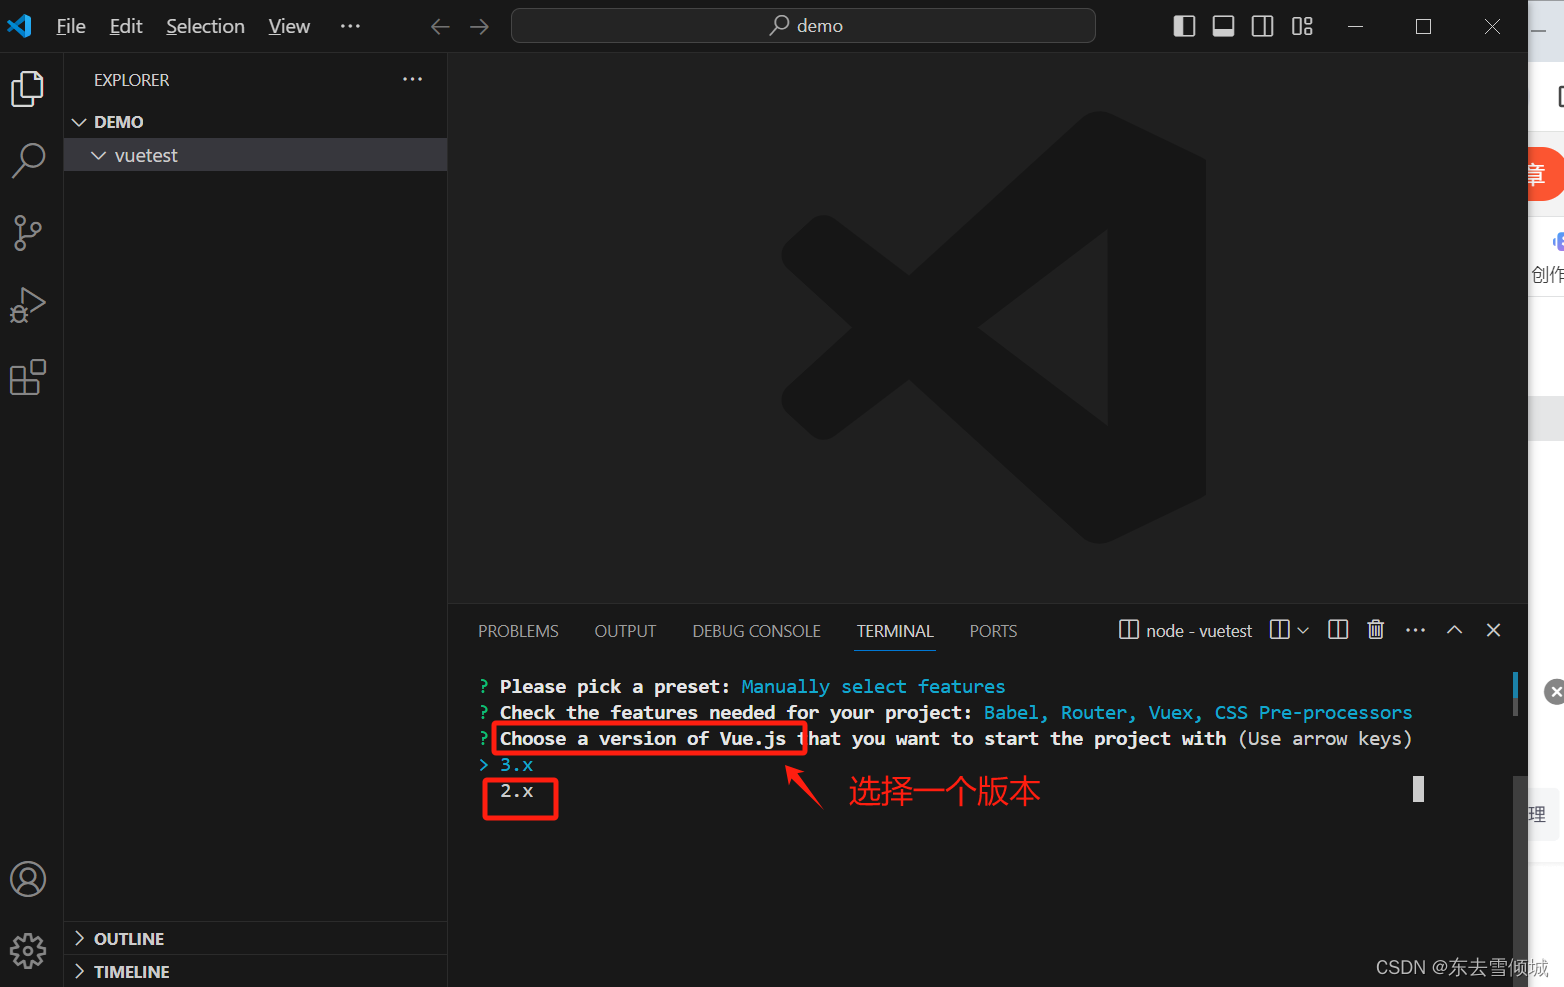Expand the OUTLINE section

coord(255,939)
